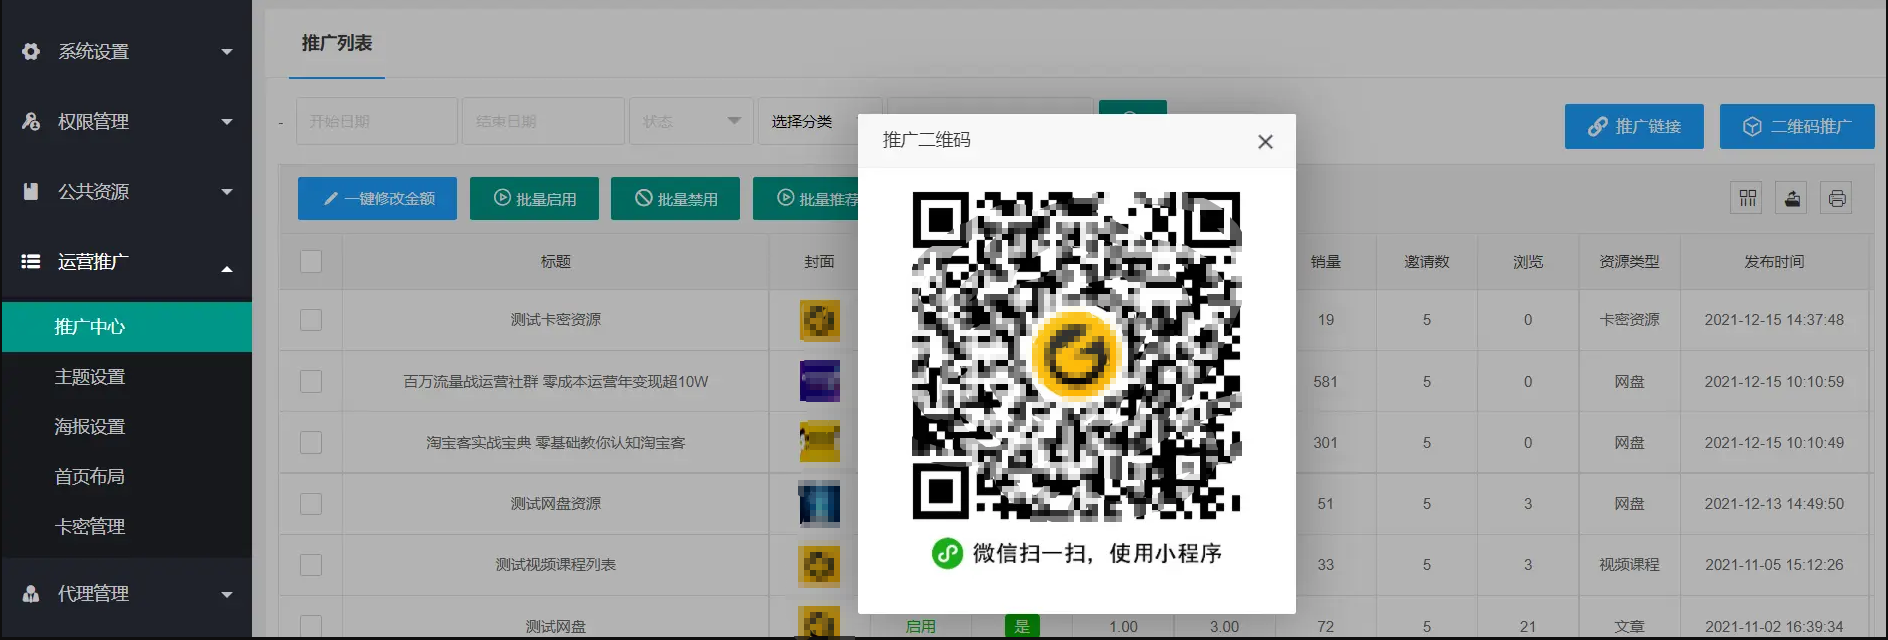Switch to the 推广列表 tab

click(337, 43)
